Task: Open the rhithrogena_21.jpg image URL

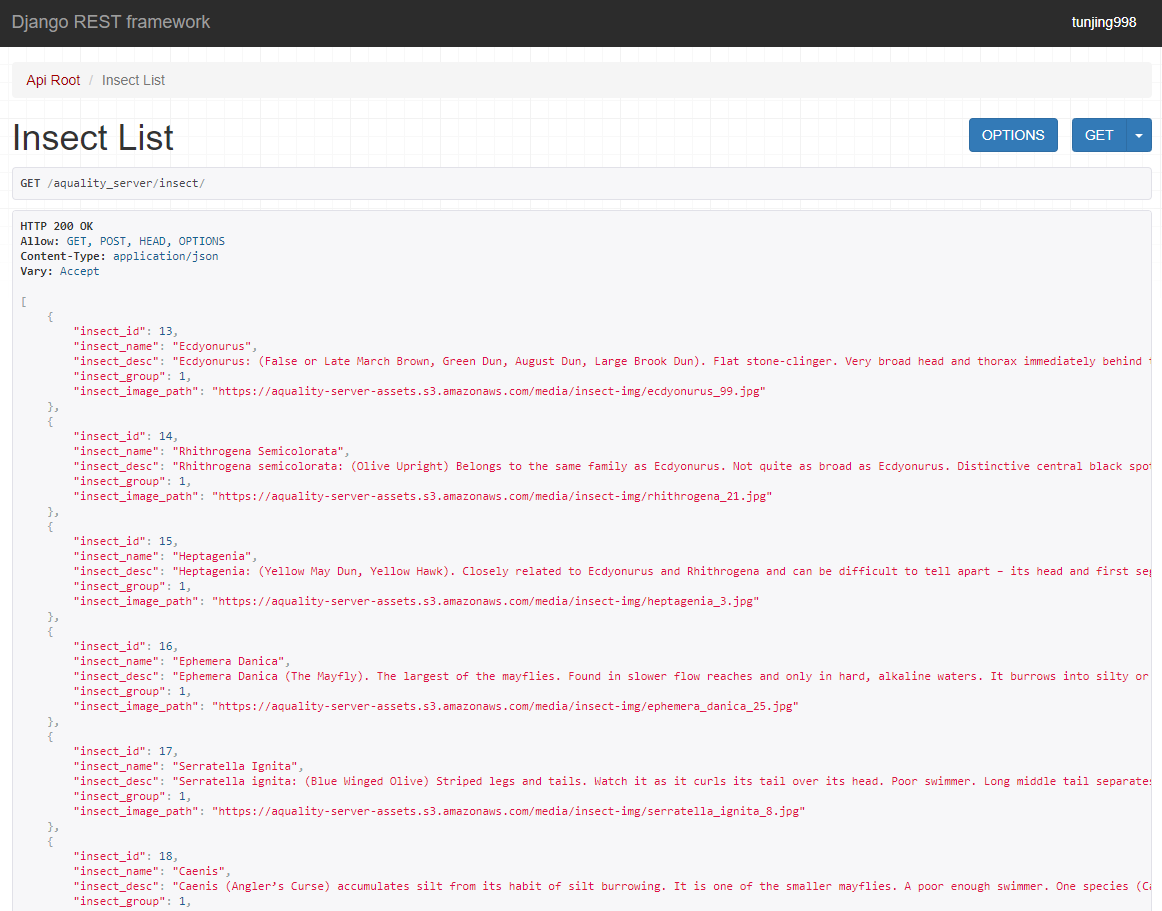Action: (492, 496)
